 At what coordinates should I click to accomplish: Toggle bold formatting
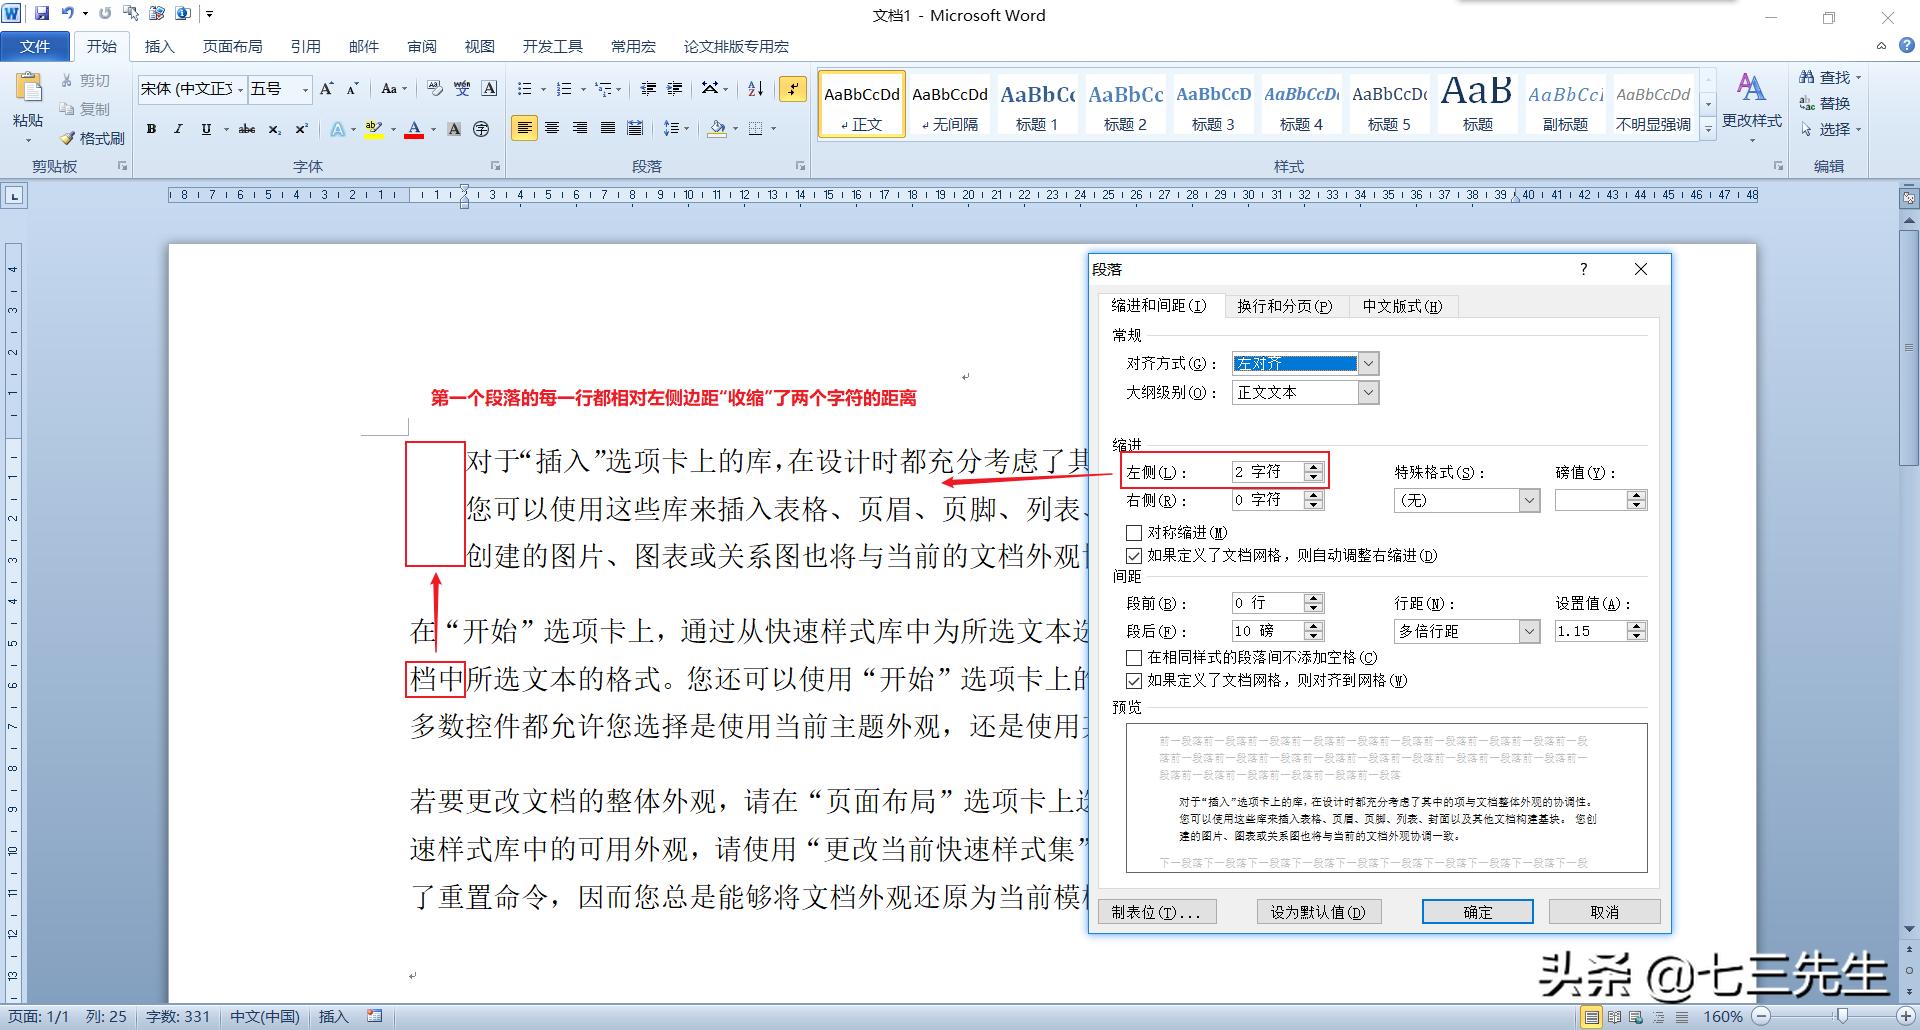(x=151, y=128)
